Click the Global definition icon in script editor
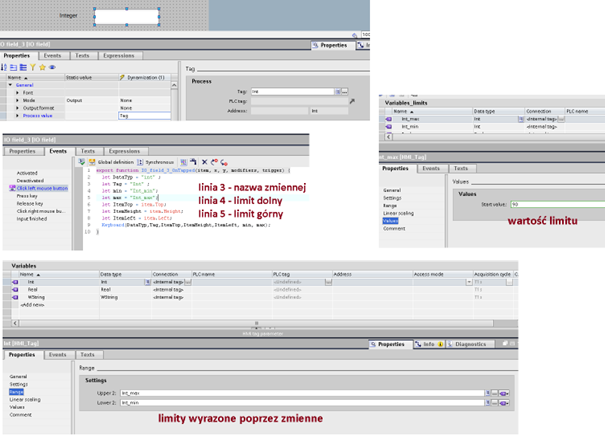Image resolution: width=605 pixels, height=435 pixels. point(92,162)
